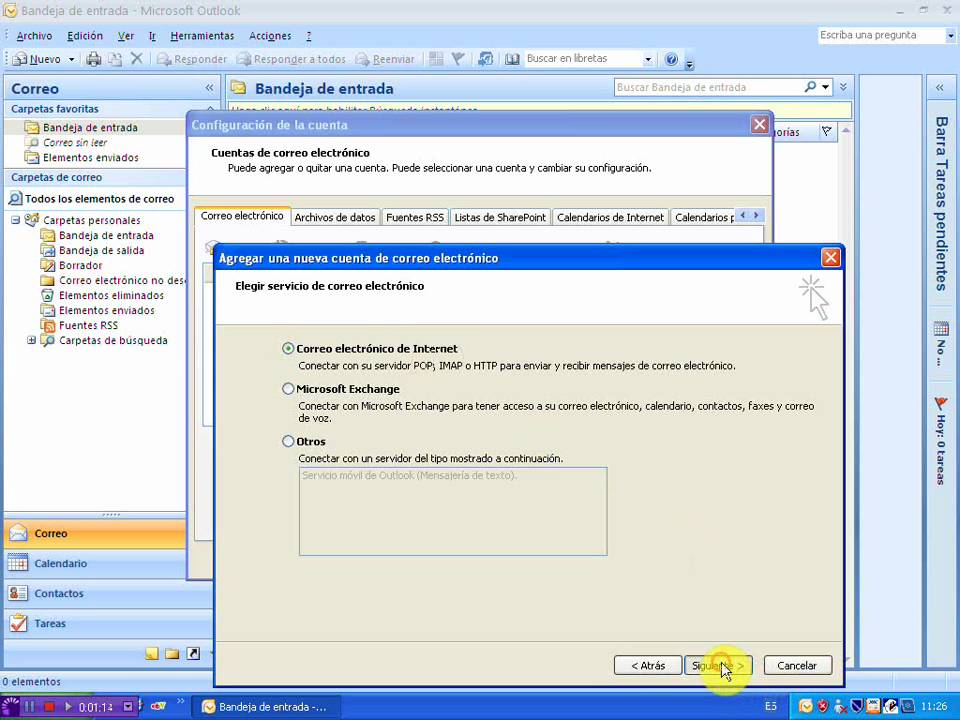The width and height of the screenshot is (960, 720).
Task: Open Elementos eliminados folder
Action: coord(111,295)
